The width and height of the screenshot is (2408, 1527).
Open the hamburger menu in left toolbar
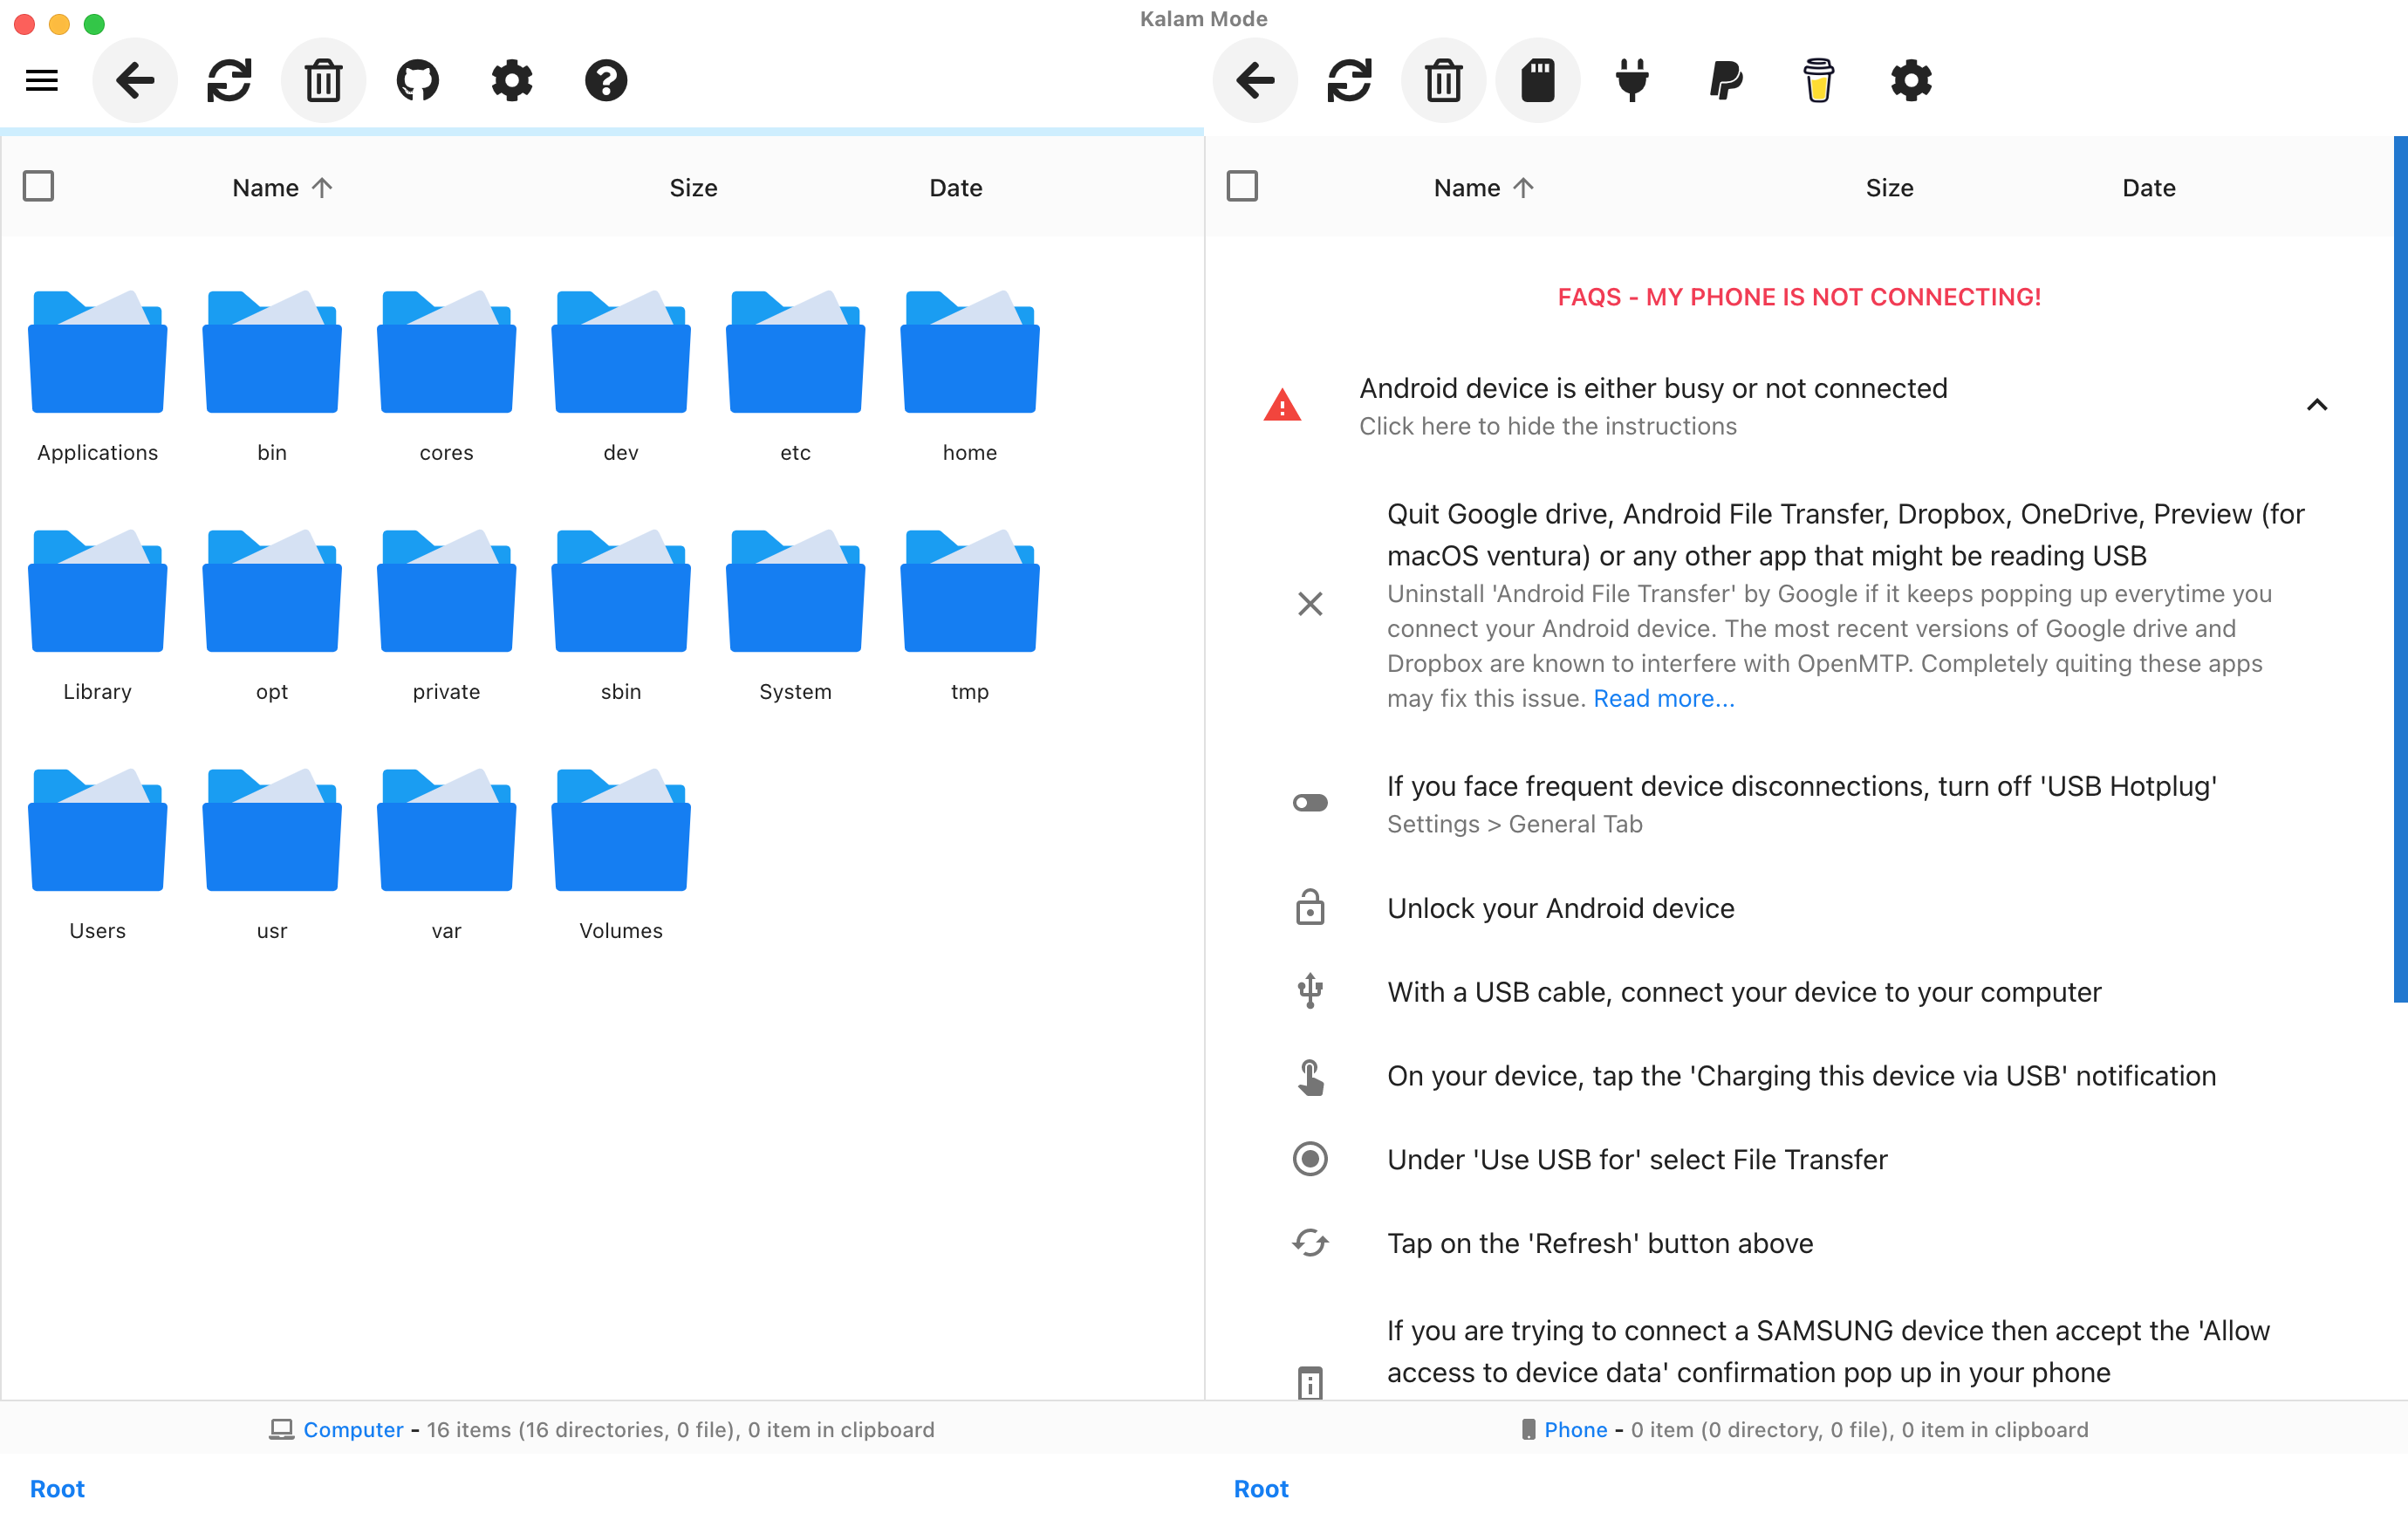coord(41,80)
